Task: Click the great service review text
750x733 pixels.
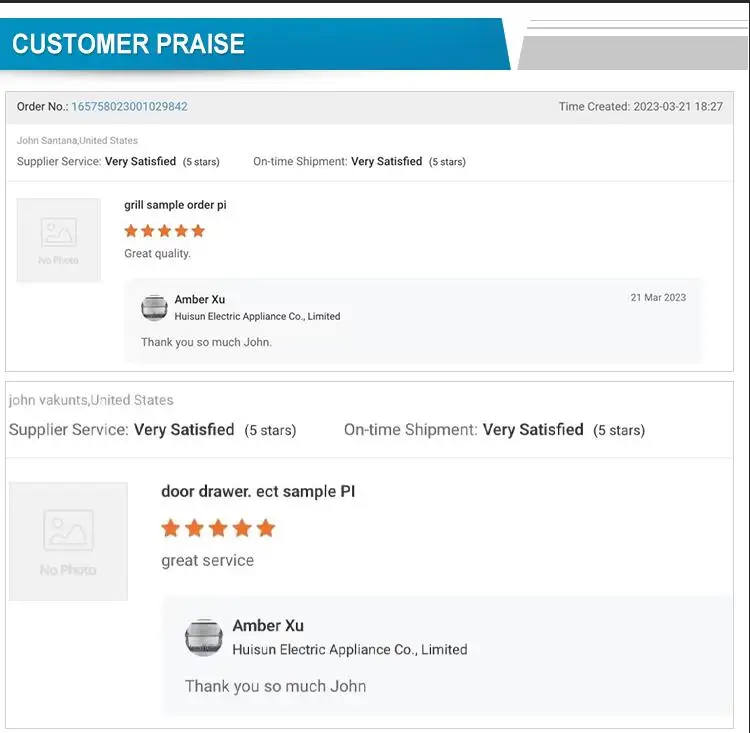Action: (207, 560)
